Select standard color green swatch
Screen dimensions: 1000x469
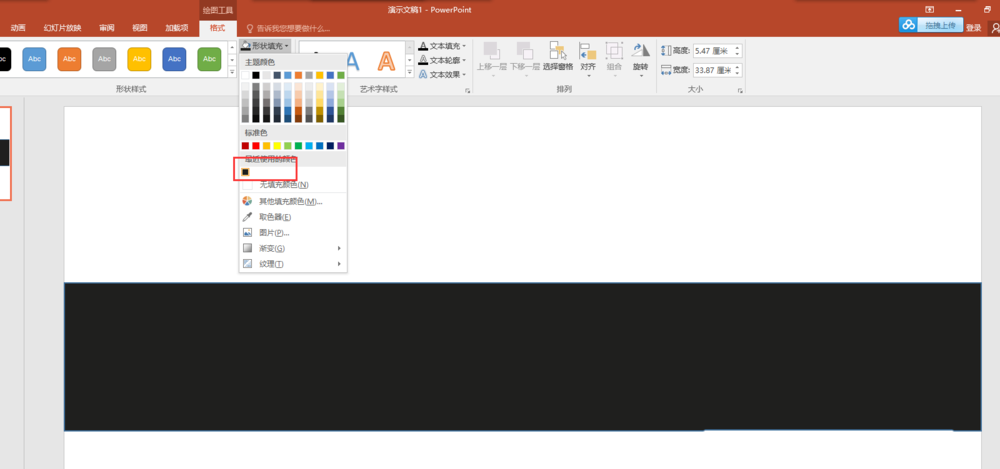pyautogui.click(x=298, y=145)
